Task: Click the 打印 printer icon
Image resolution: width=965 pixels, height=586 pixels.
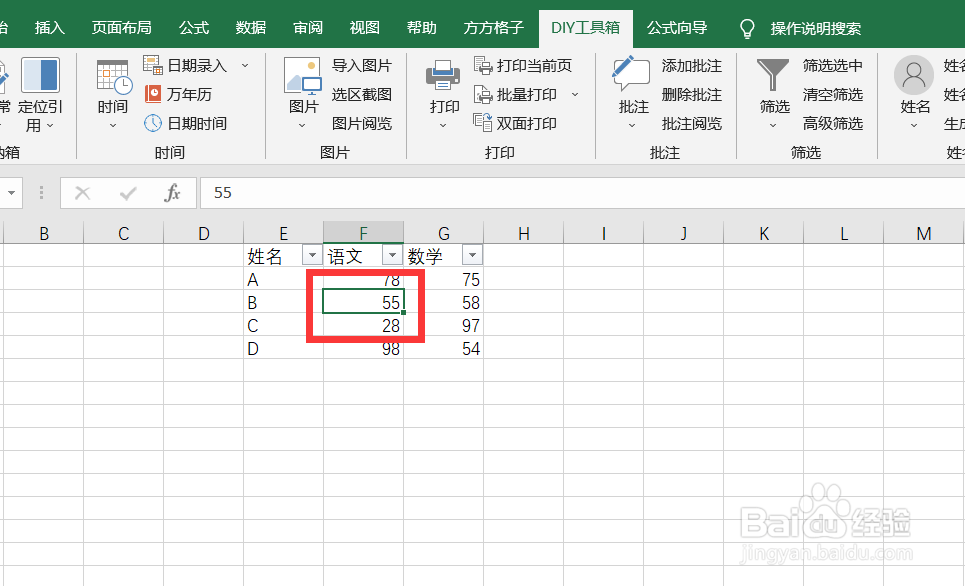Action: click(x=443, y=75)
